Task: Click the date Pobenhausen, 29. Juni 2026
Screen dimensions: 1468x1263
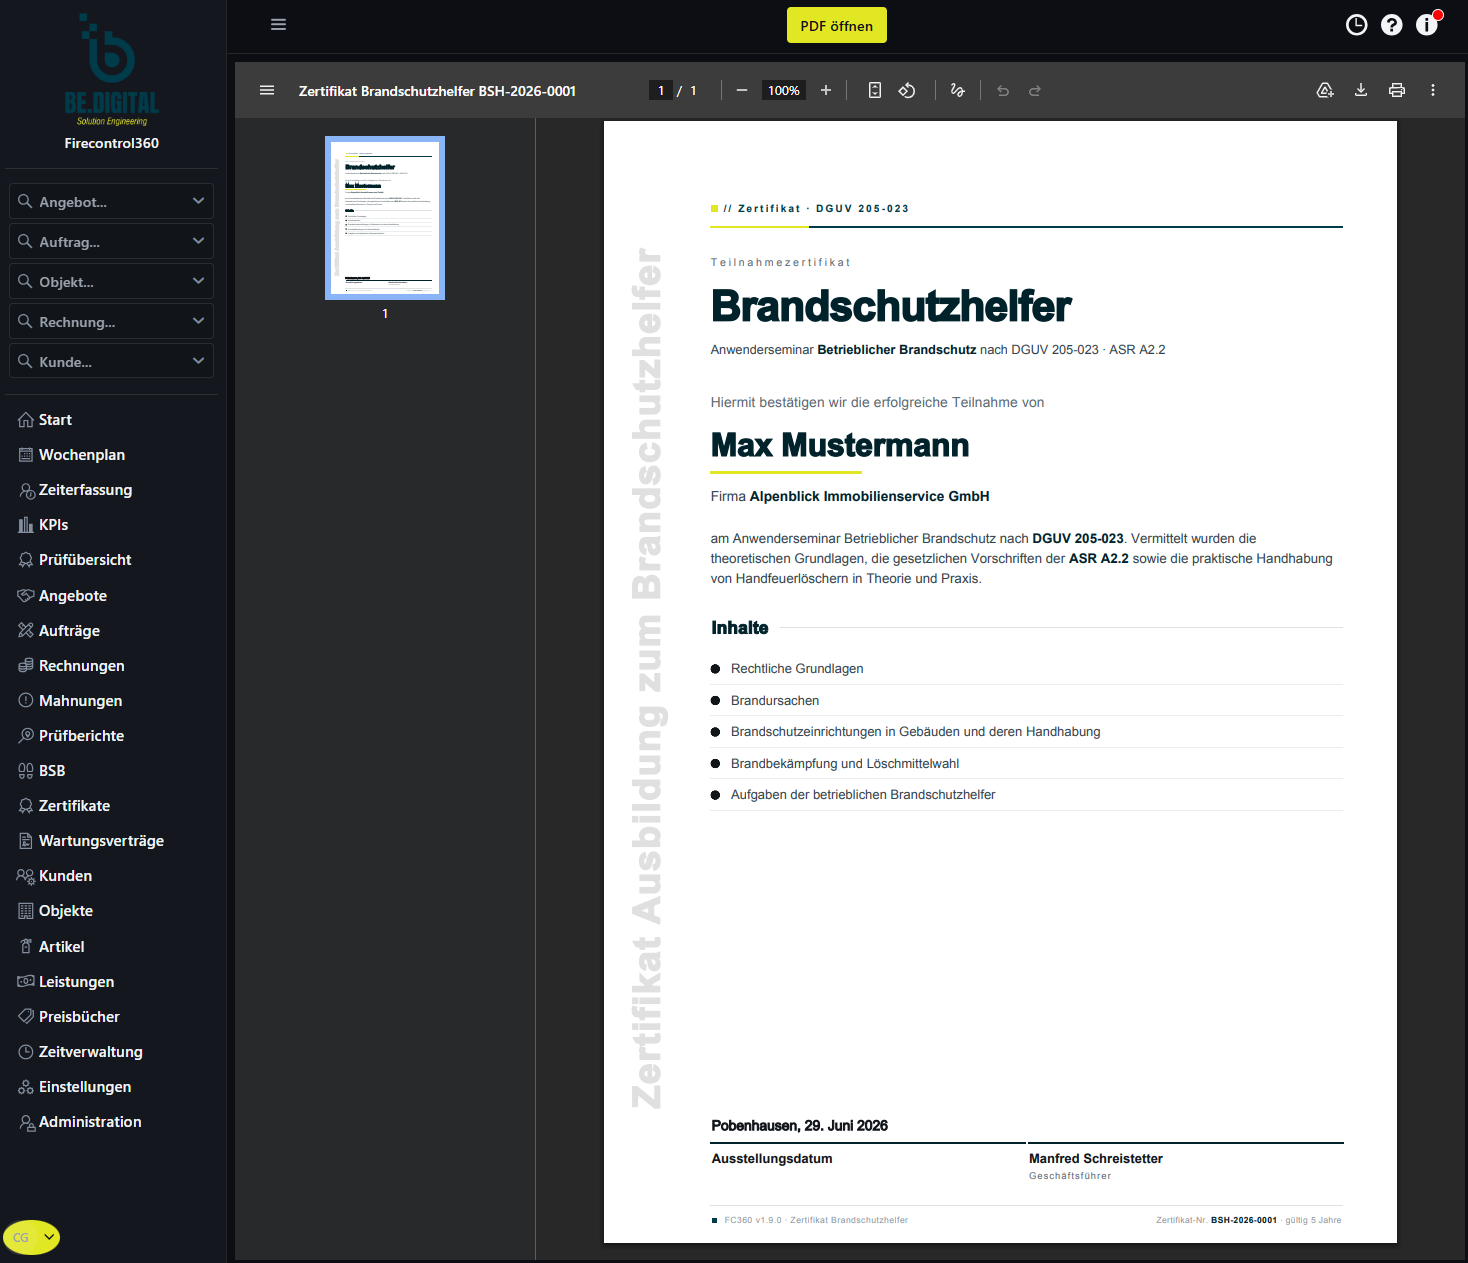Action: point(800,1126)
